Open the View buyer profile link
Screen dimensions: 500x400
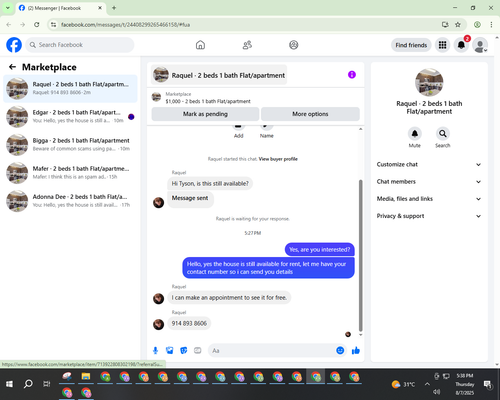click(x=278, y=159)
